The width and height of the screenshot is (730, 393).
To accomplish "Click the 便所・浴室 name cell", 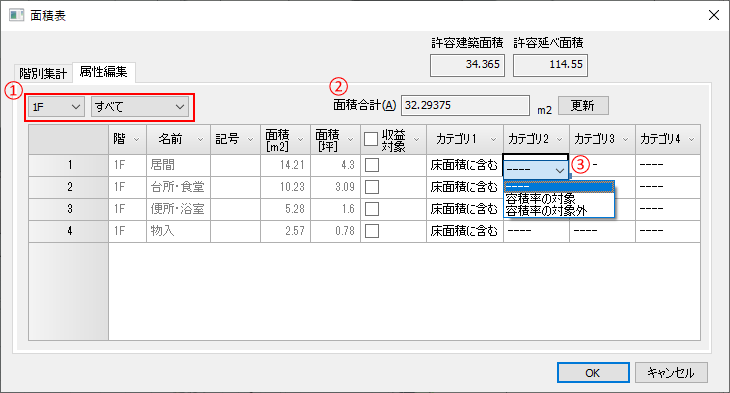I will coord(178,209).
